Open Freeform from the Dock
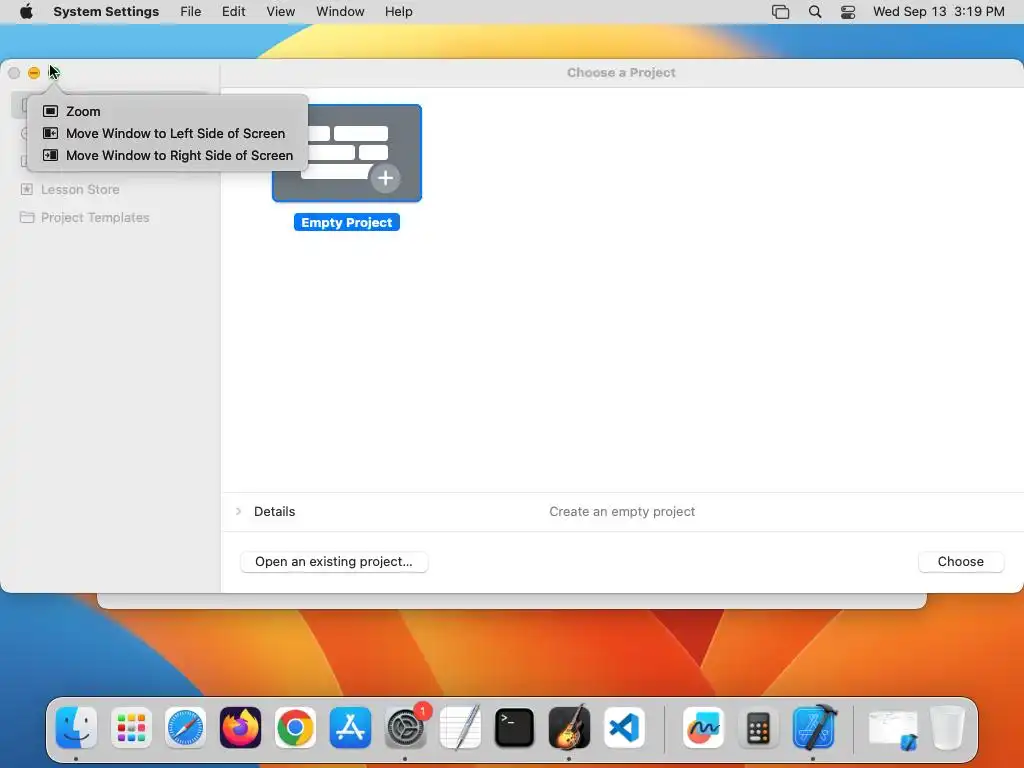 click(x=703, y=728)
